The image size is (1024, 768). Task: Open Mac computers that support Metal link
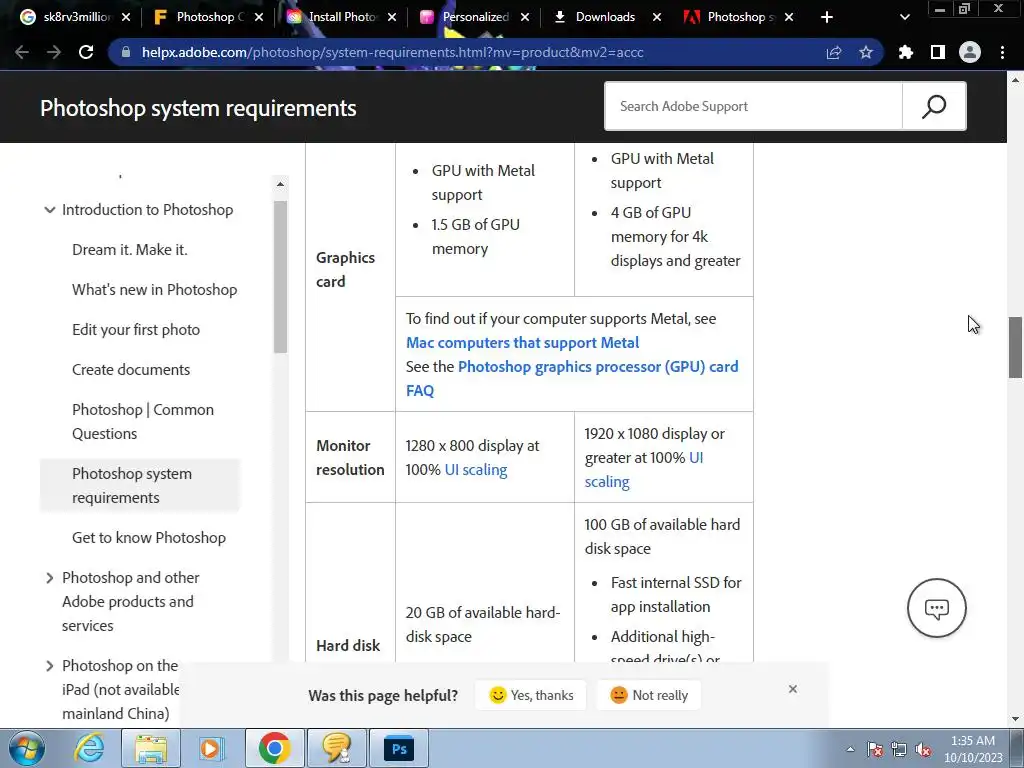(522, 342)
